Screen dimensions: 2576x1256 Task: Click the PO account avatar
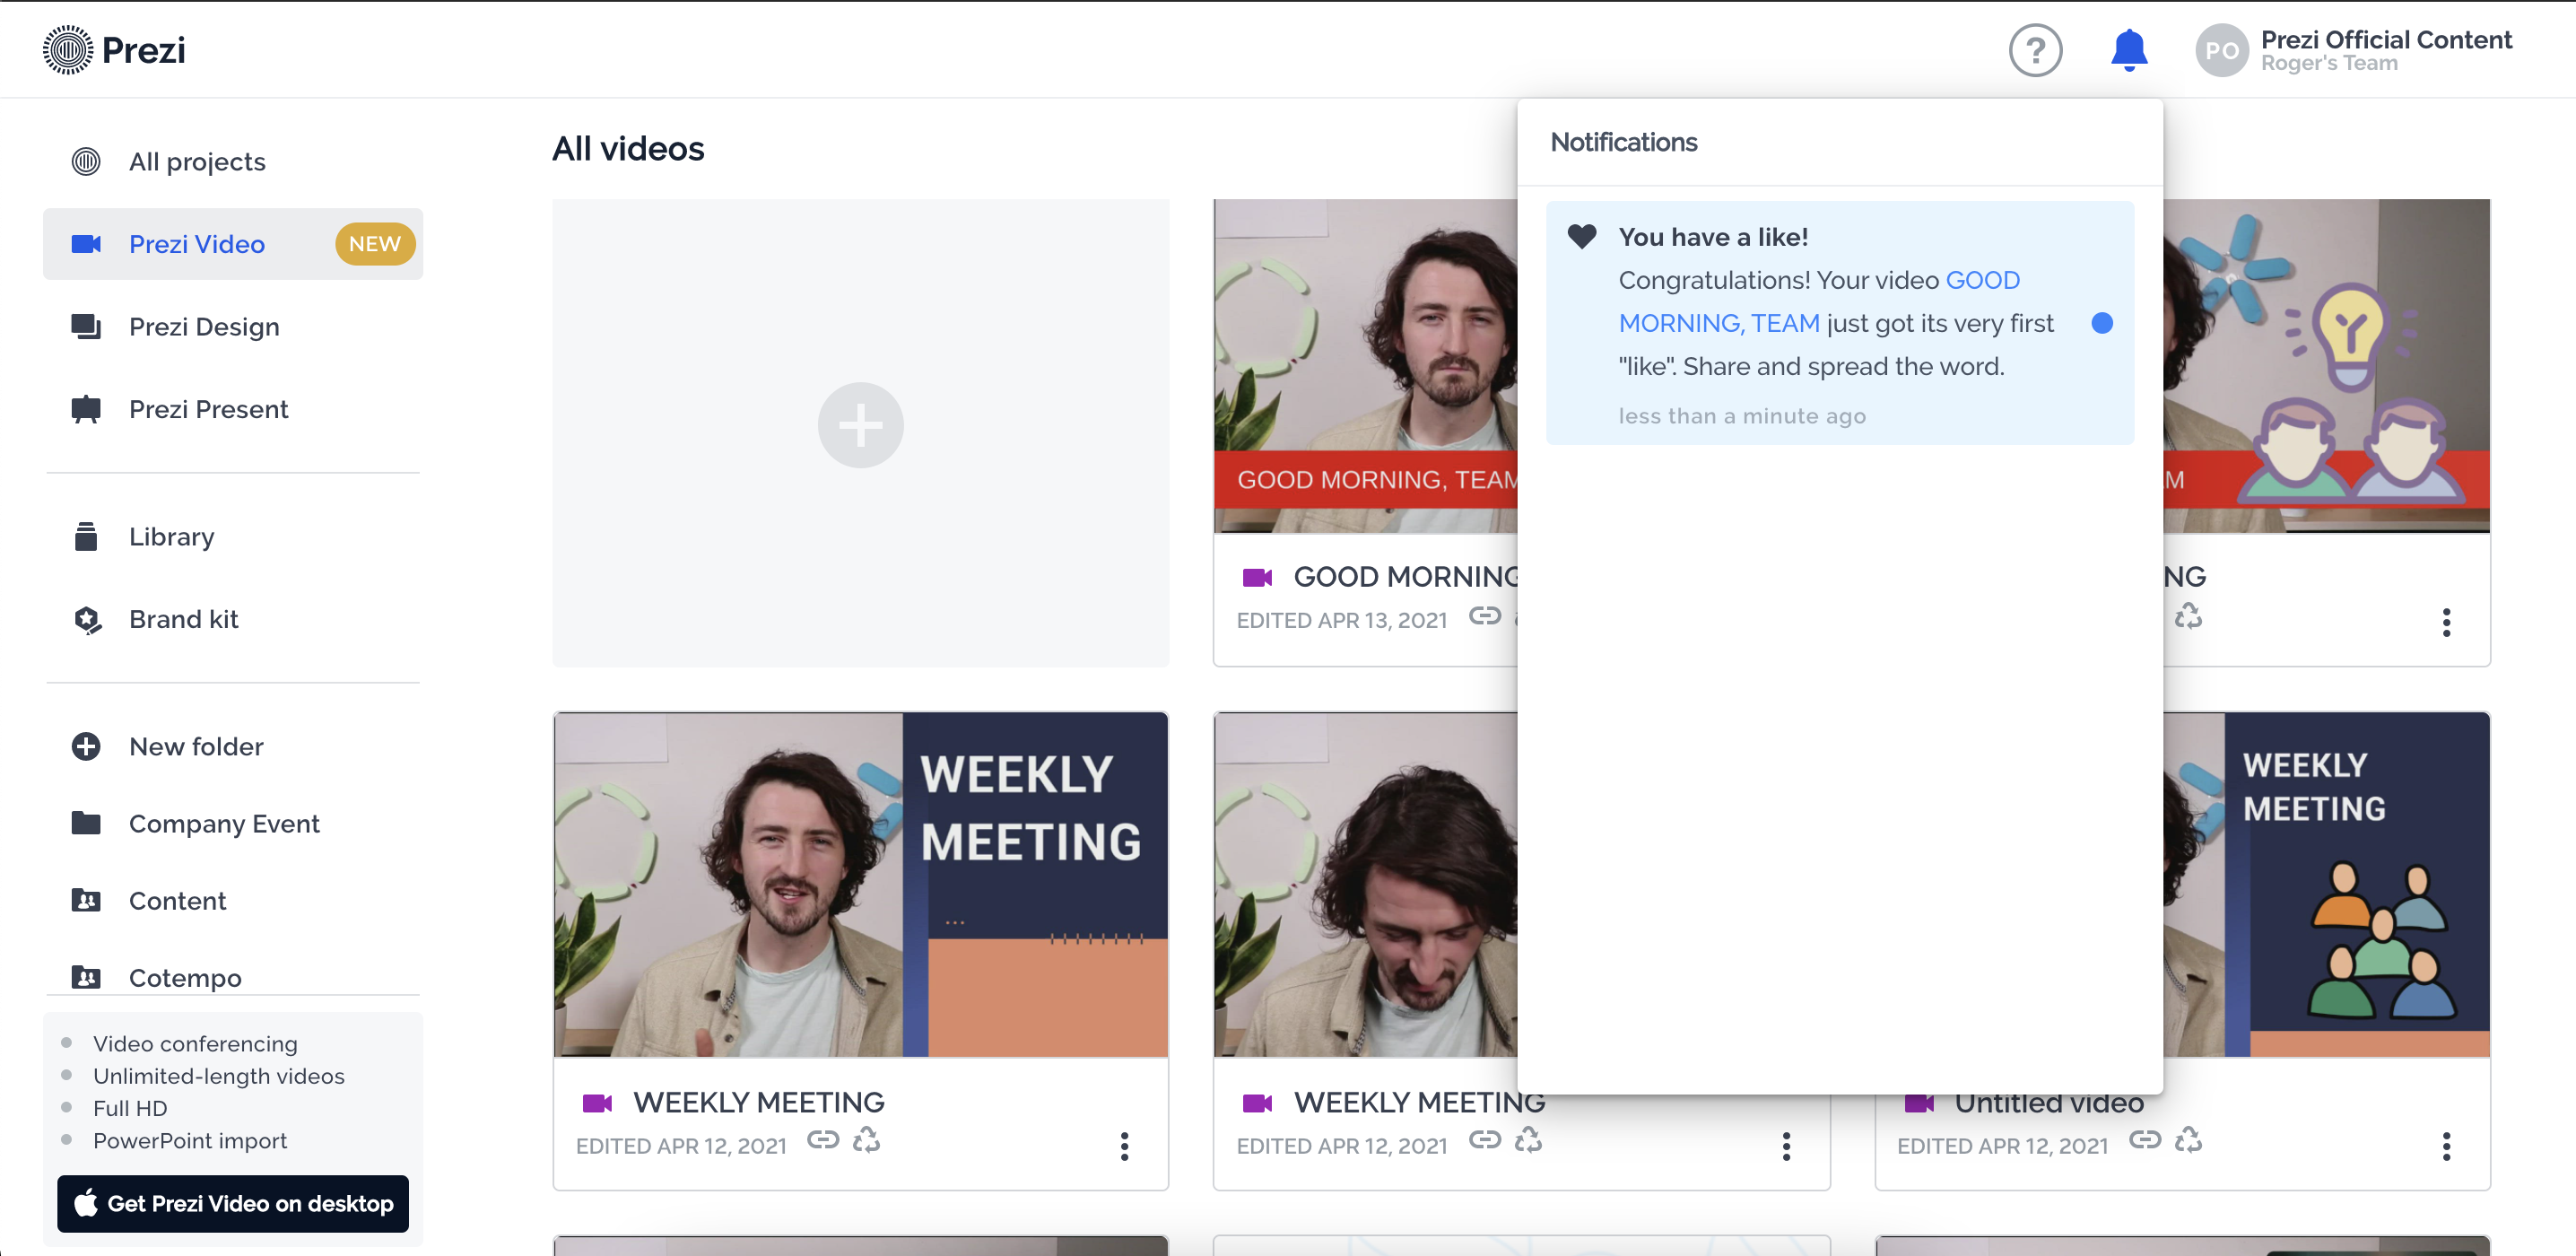pos(2221,50)
